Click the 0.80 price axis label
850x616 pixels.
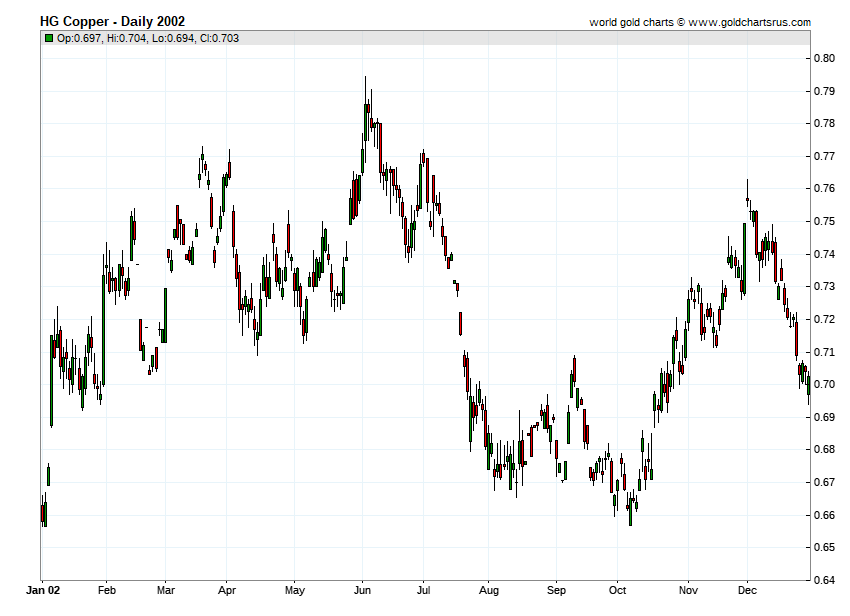click(x=825, y=59)
